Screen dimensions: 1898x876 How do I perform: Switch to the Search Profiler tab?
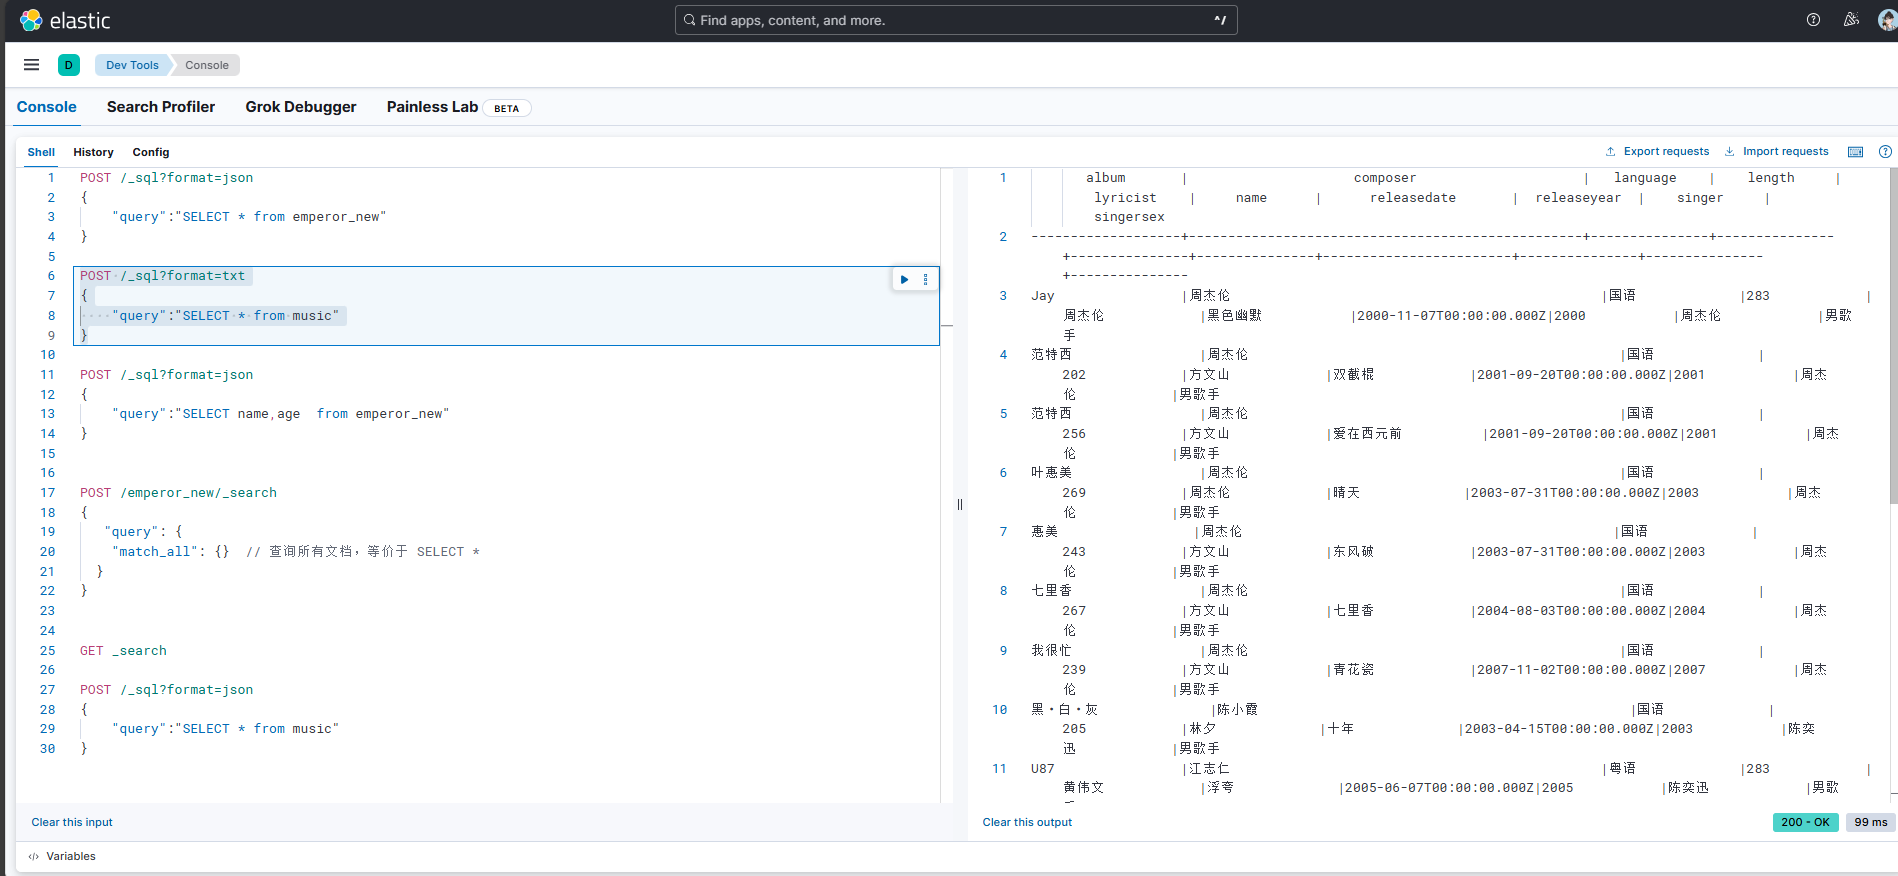tap(161, 107)
